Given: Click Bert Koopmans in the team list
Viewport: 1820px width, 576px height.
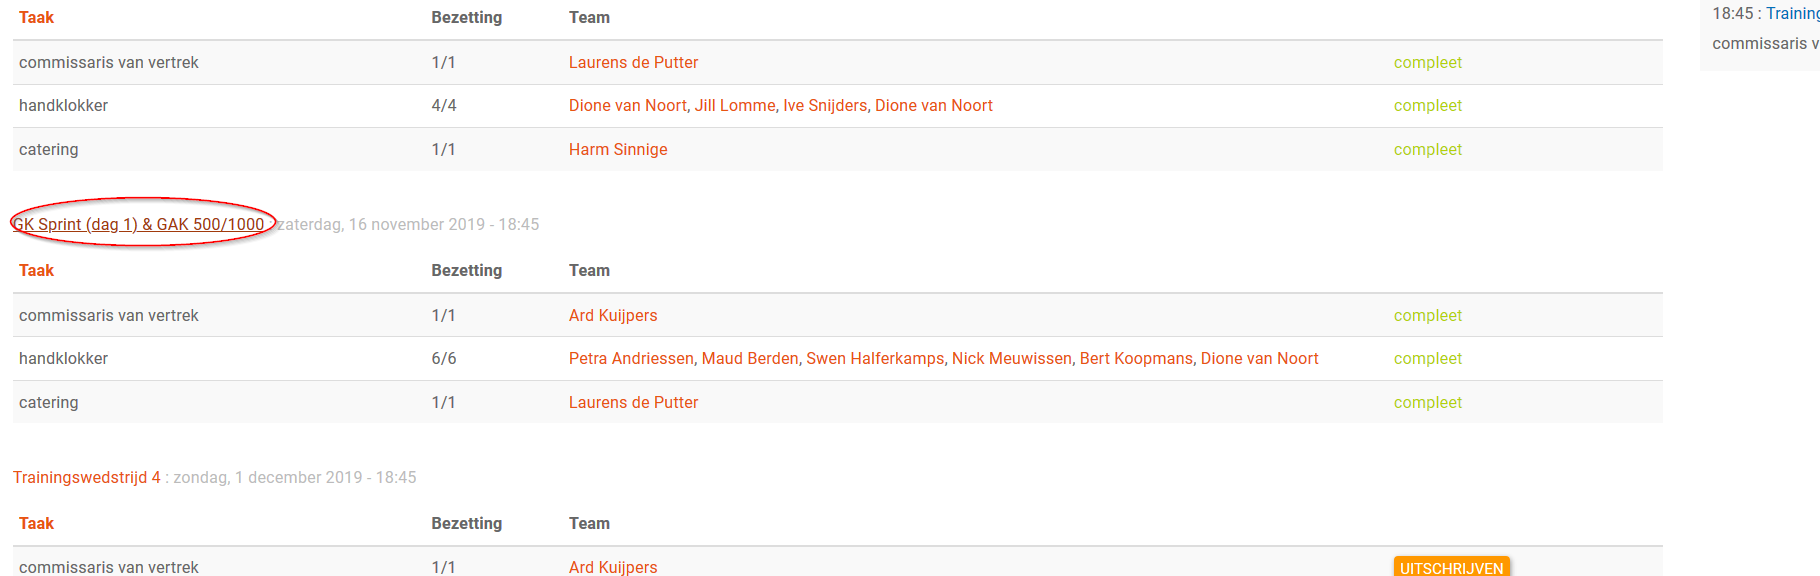Looking at the screenshot, I should coord(1136,358).
